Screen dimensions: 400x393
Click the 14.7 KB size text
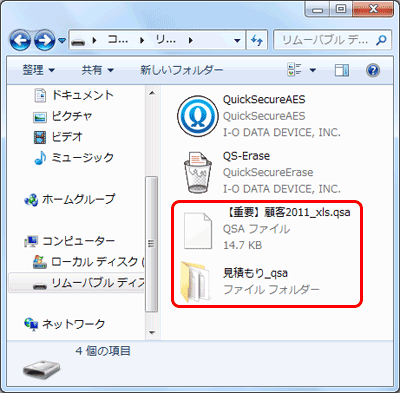point(242,245)
